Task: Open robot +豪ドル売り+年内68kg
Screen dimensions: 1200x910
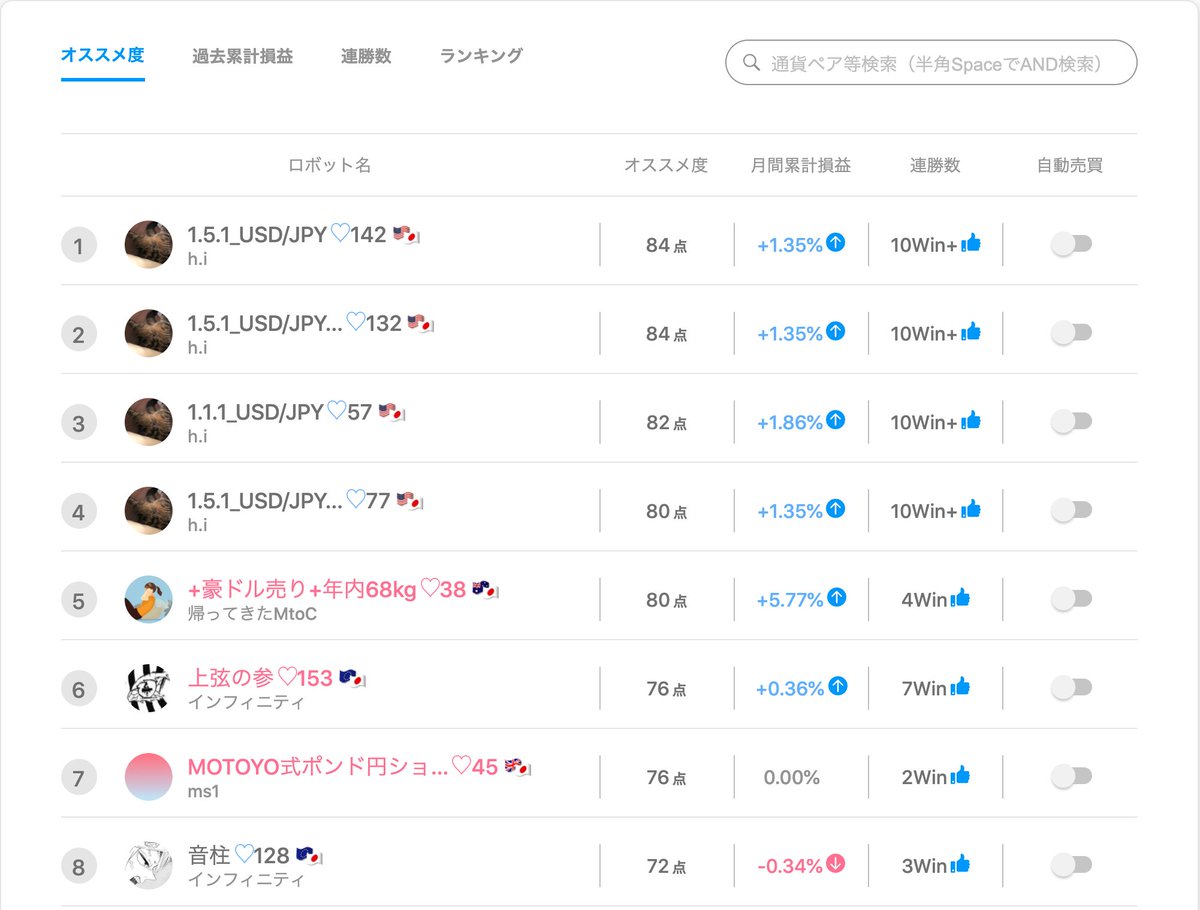Action: pos(302,589)
